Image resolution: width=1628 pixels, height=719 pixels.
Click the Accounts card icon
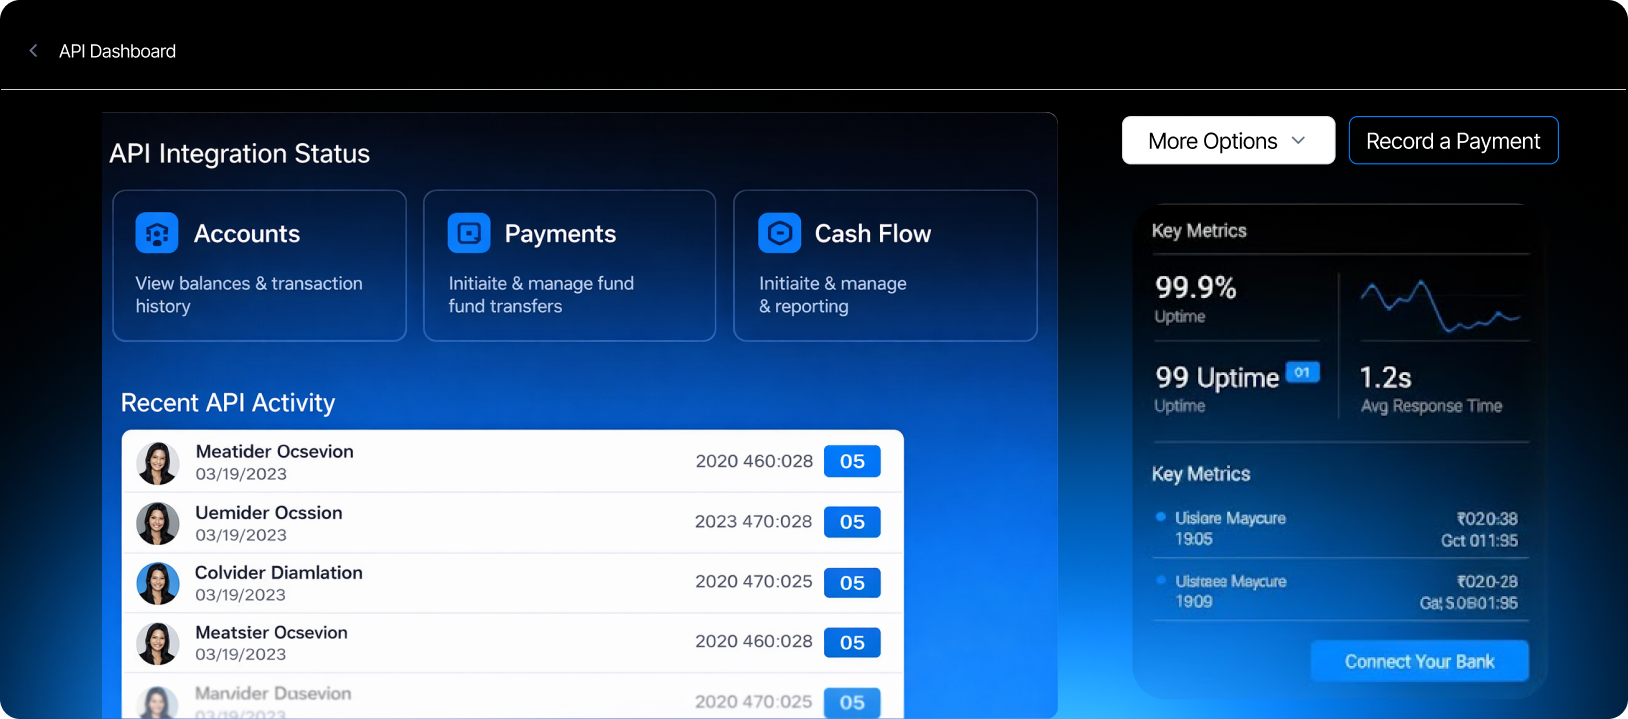(157, 233)
